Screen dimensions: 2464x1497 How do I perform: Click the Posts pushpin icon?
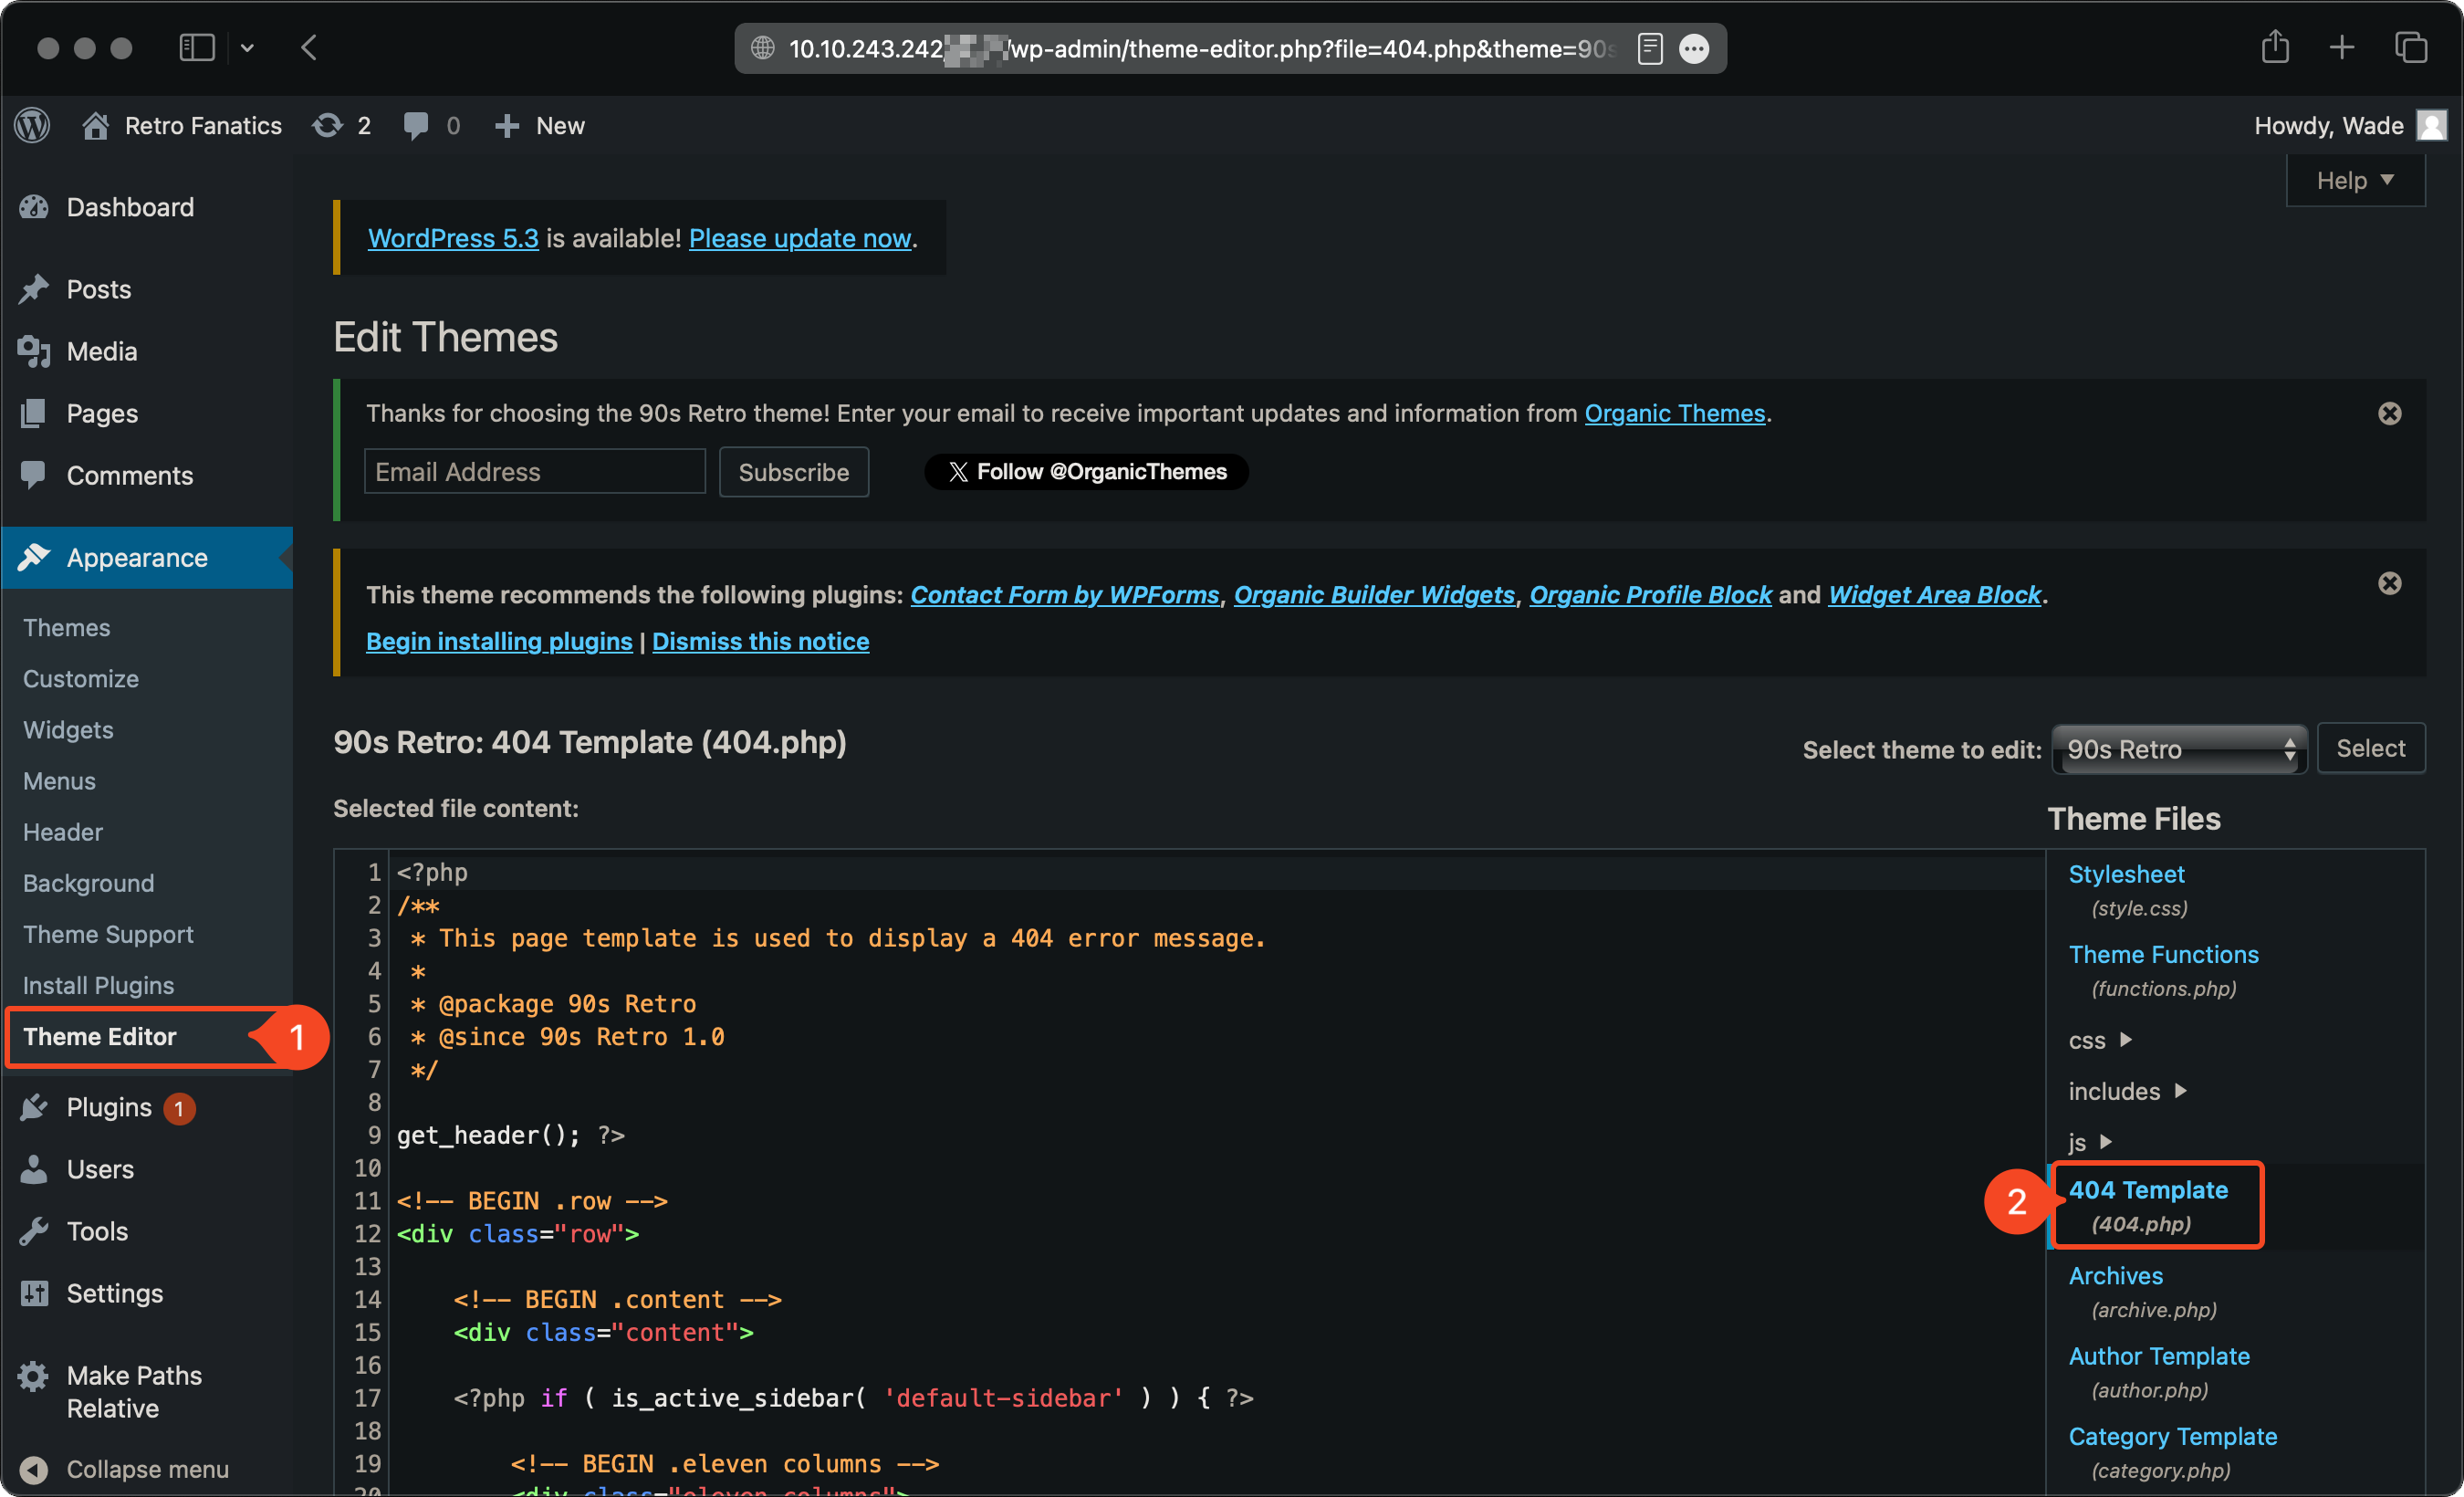pyautogui.click(x=34, y=289)
